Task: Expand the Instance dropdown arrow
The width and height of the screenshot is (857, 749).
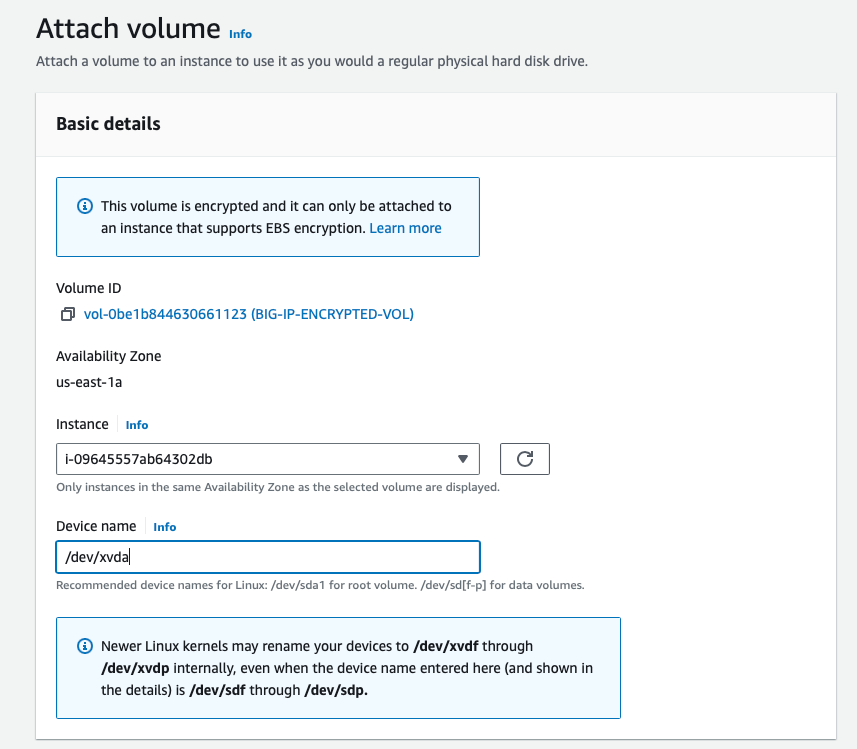Action: 462,459
